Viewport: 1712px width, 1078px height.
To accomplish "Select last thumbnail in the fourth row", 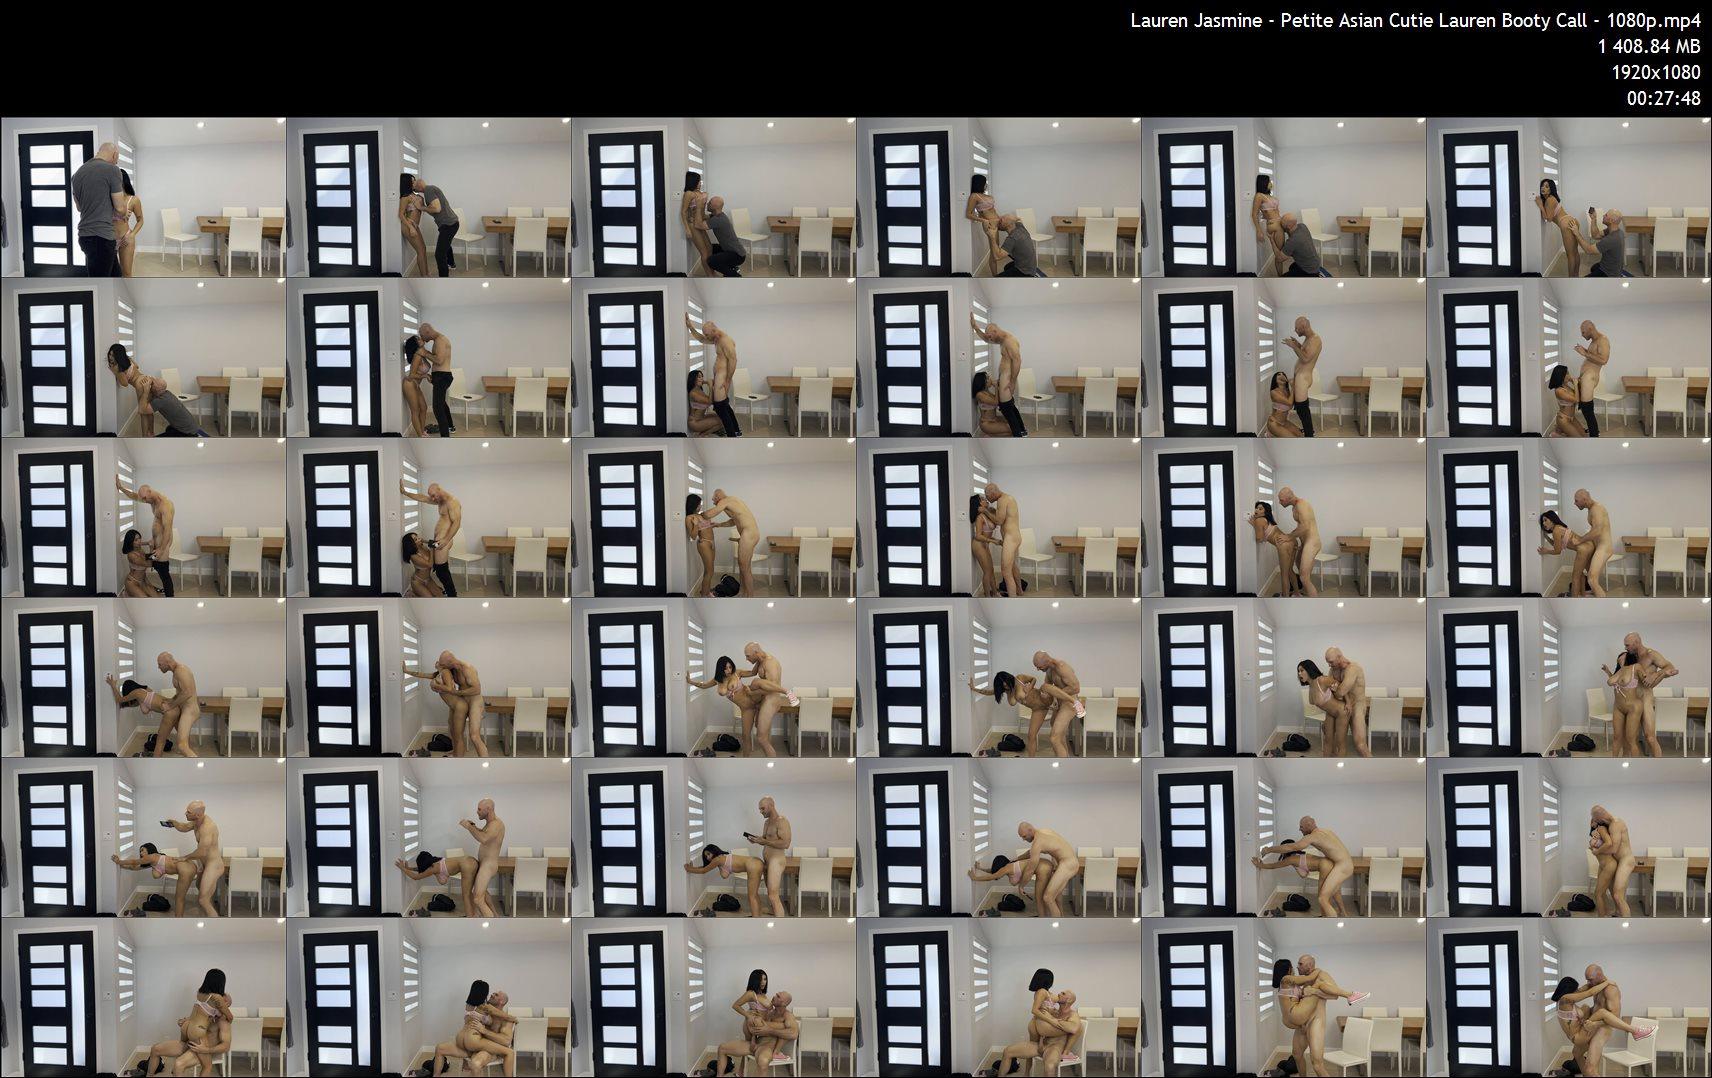I will click(1568, 677).
